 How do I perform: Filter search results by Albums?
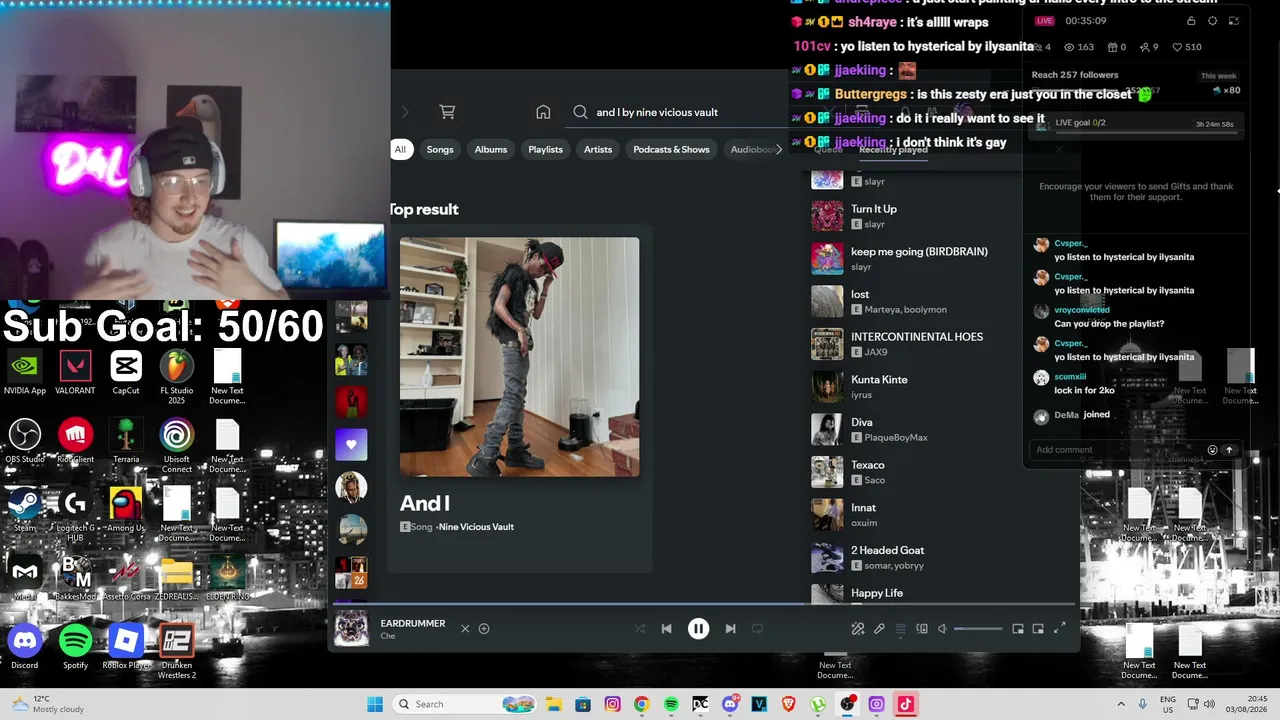[491, 150]
